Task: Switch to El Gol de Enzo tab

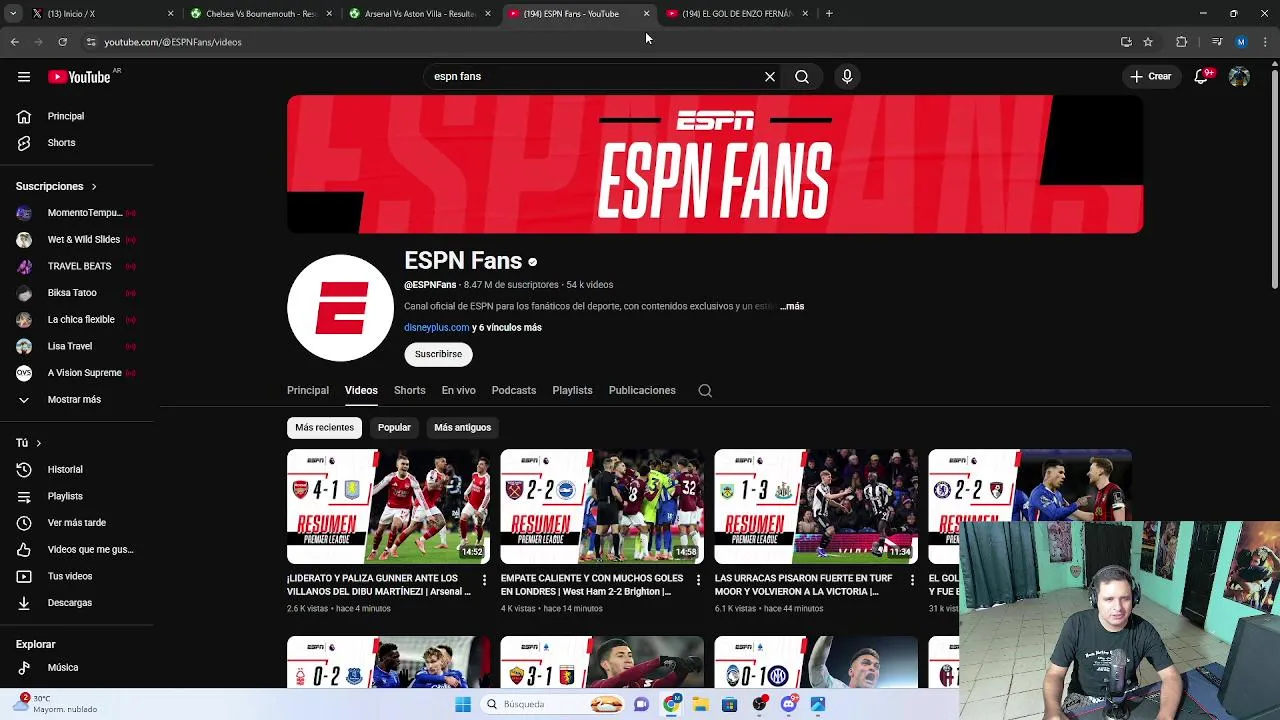Action: coord(736,14)
